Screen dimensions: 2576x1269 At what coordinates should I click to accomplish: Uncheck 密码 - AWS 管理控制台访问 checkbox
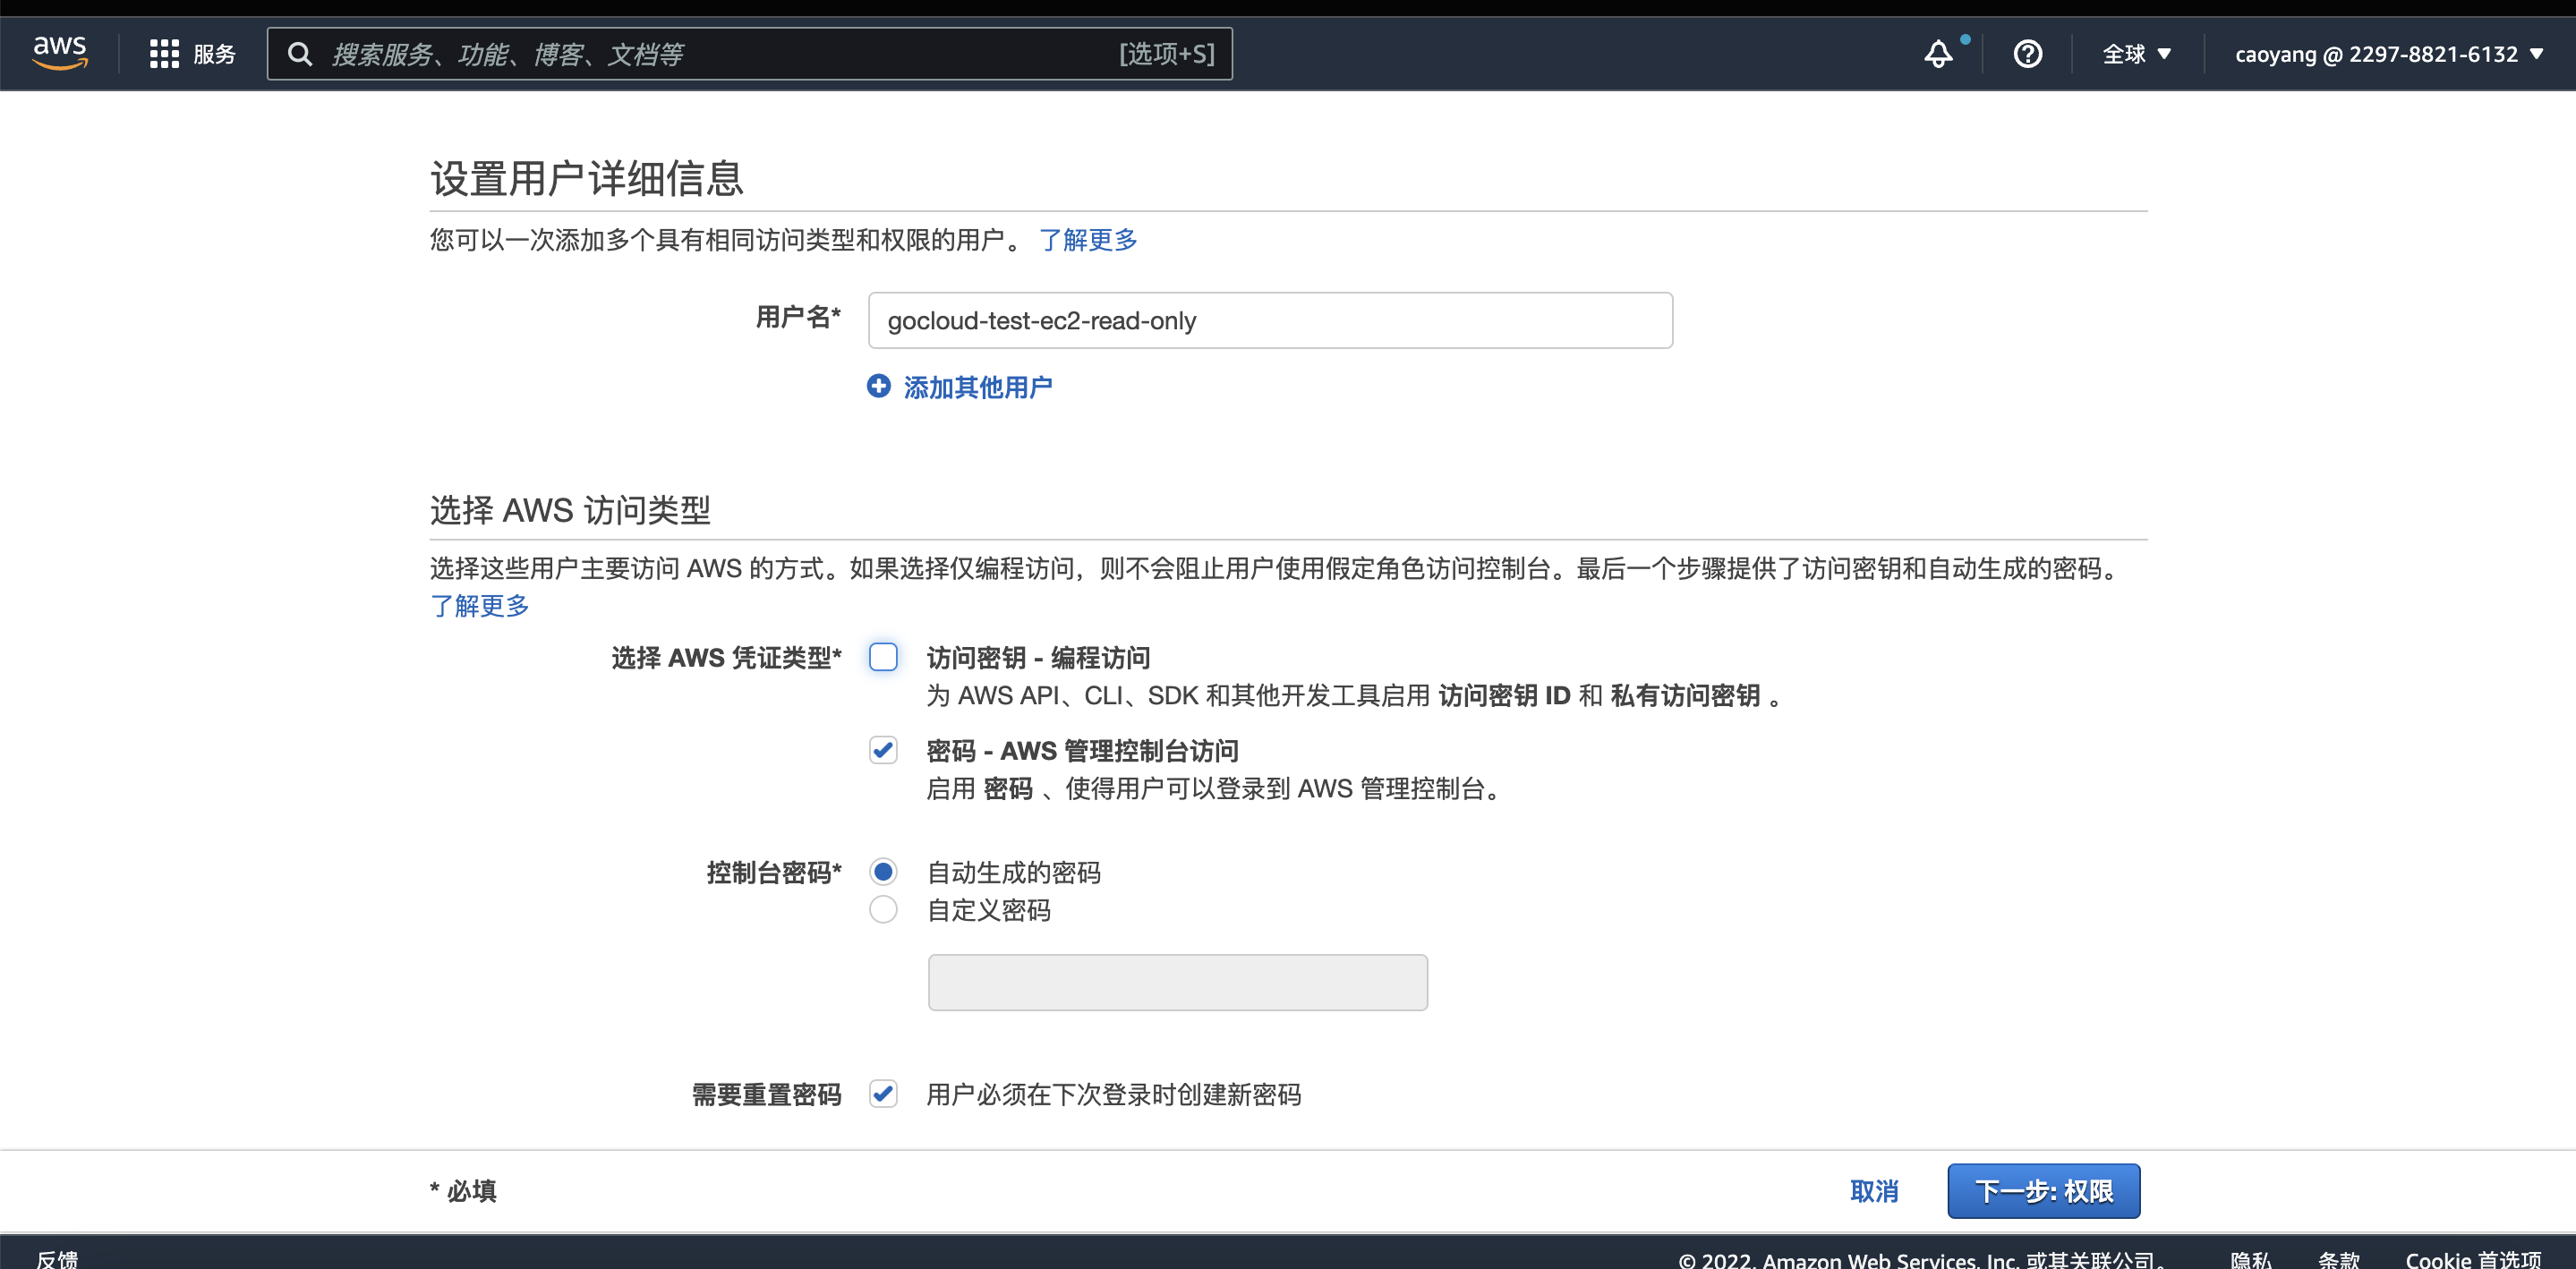coord(883,750)
